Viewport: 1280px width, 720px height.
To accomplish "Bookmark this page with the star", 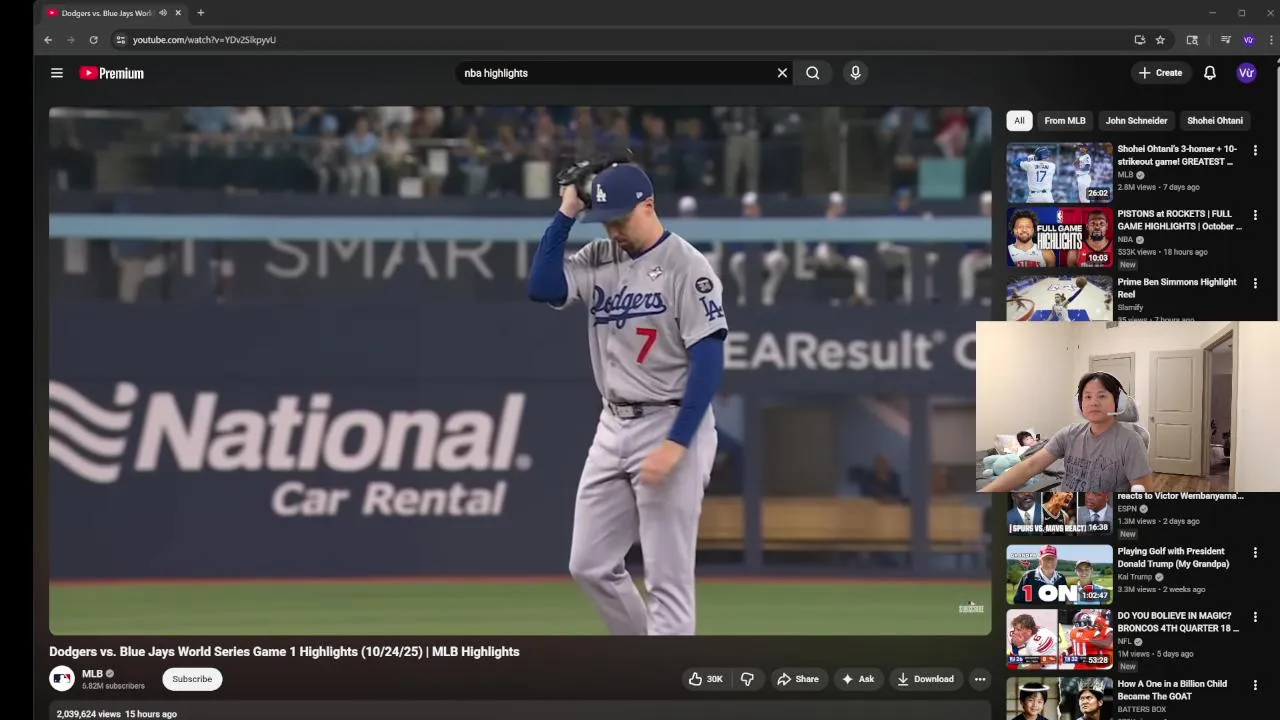I will click(x=1160, y=40).
